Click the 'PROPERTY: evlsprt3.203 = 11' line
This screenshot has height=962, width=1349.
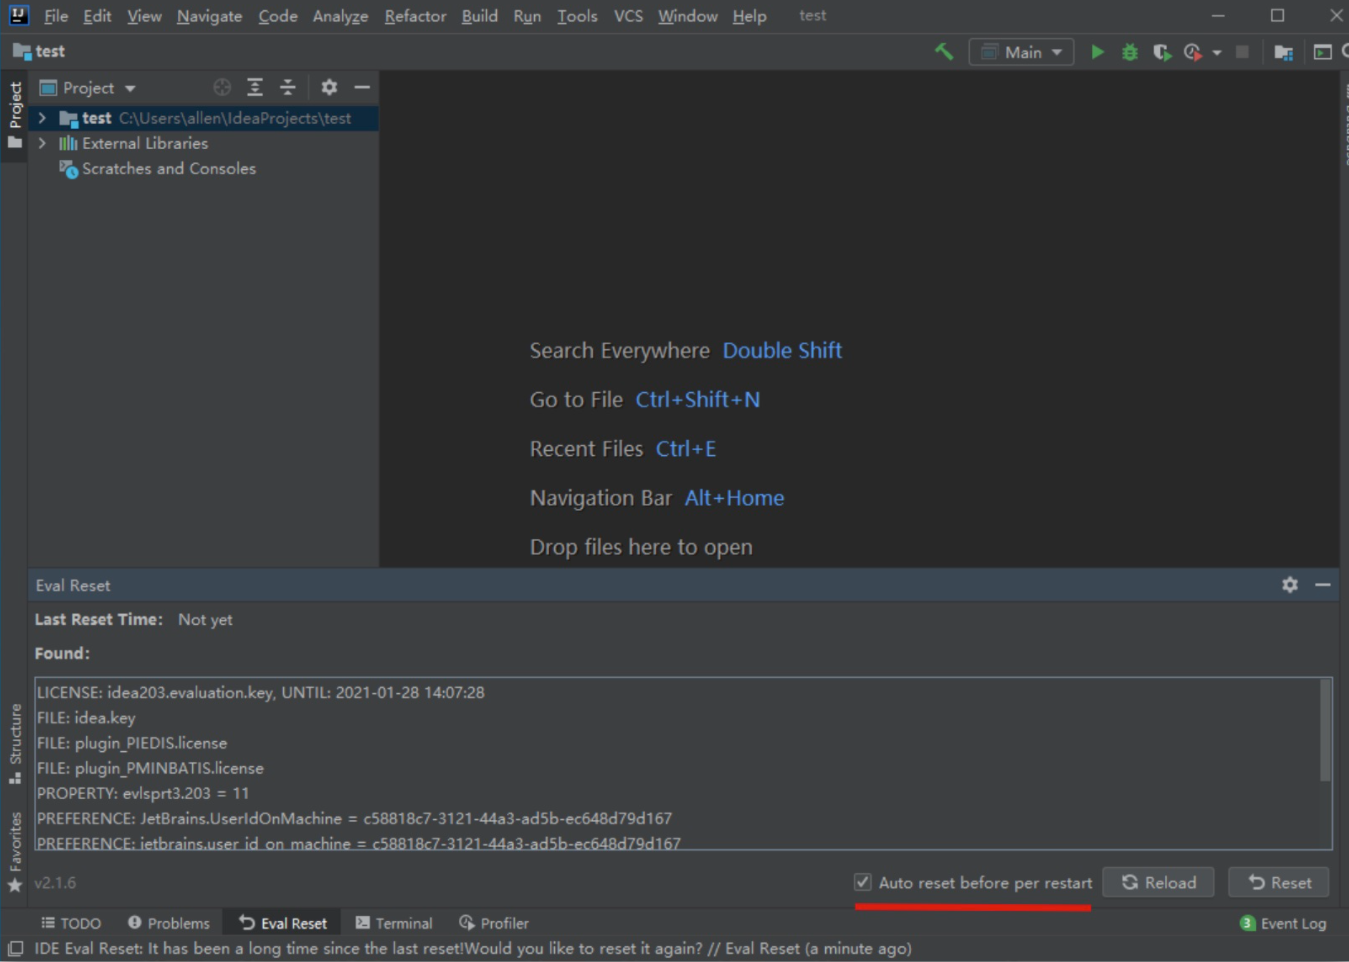click(x=143, y=793)
